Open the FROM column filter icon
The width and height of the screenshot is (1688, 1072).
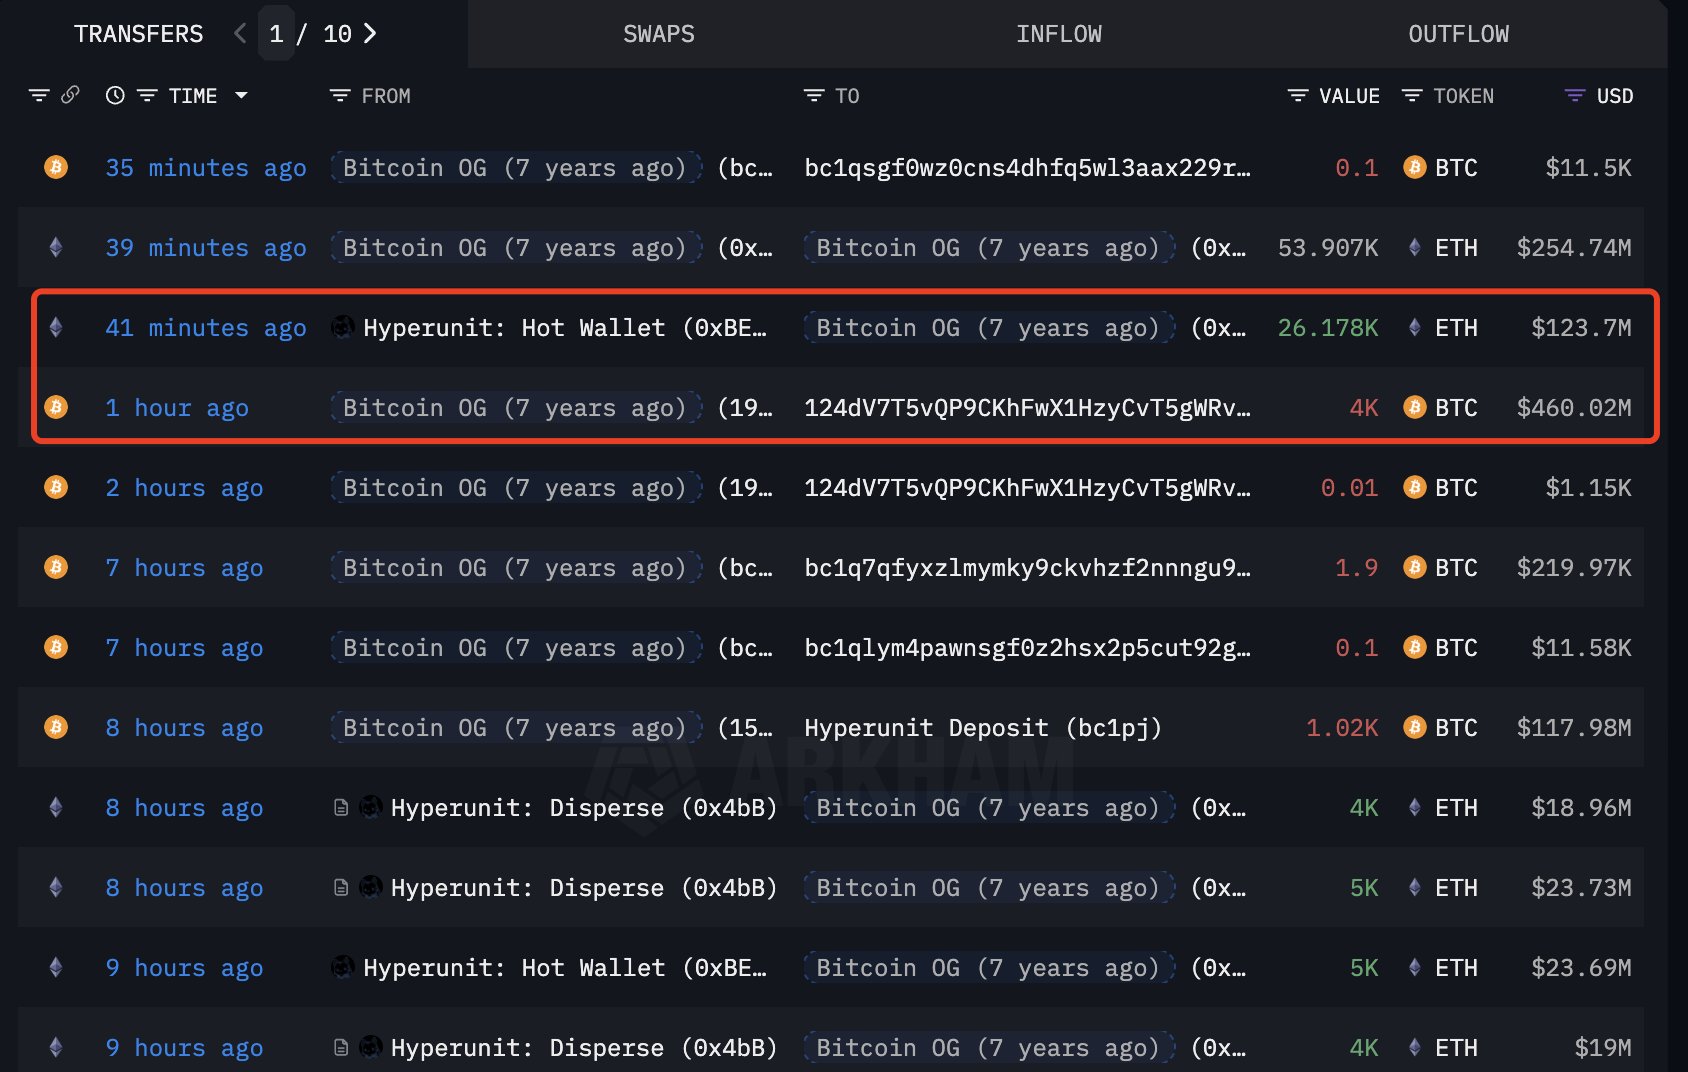(x=340, y=95)
